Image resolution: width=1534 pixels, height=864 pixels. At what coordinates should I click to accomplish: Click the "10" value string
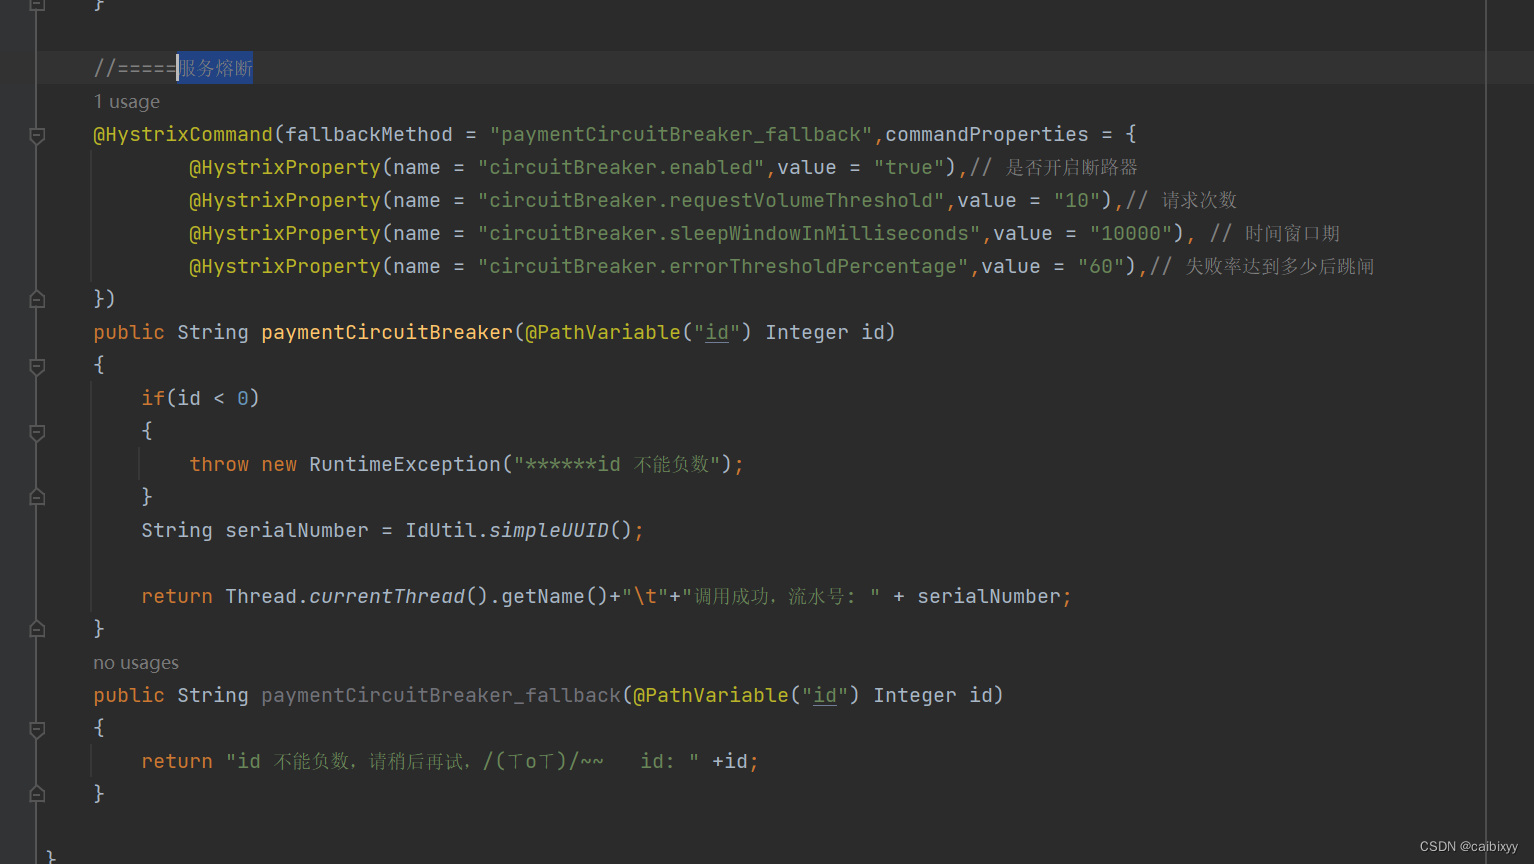[x=1077, y=200]
